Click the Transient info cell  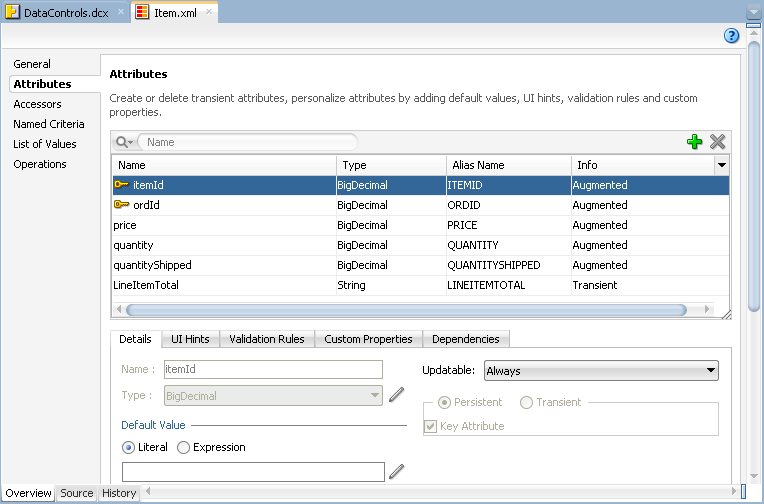click(x=650, y=285)
